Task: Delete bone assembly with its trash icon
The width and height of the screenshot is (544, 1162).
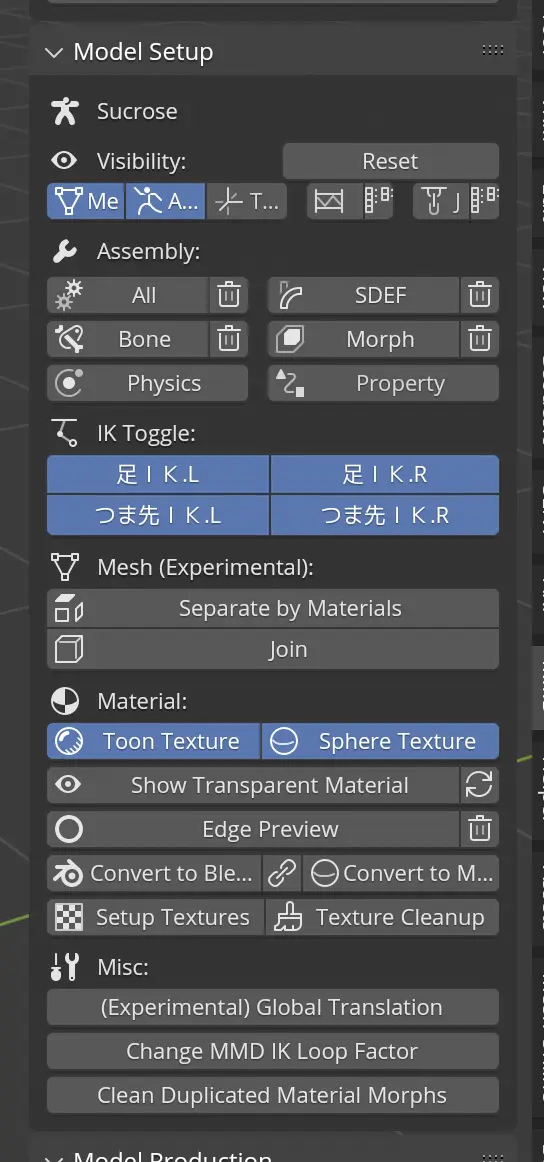Action: pos(228,339)
